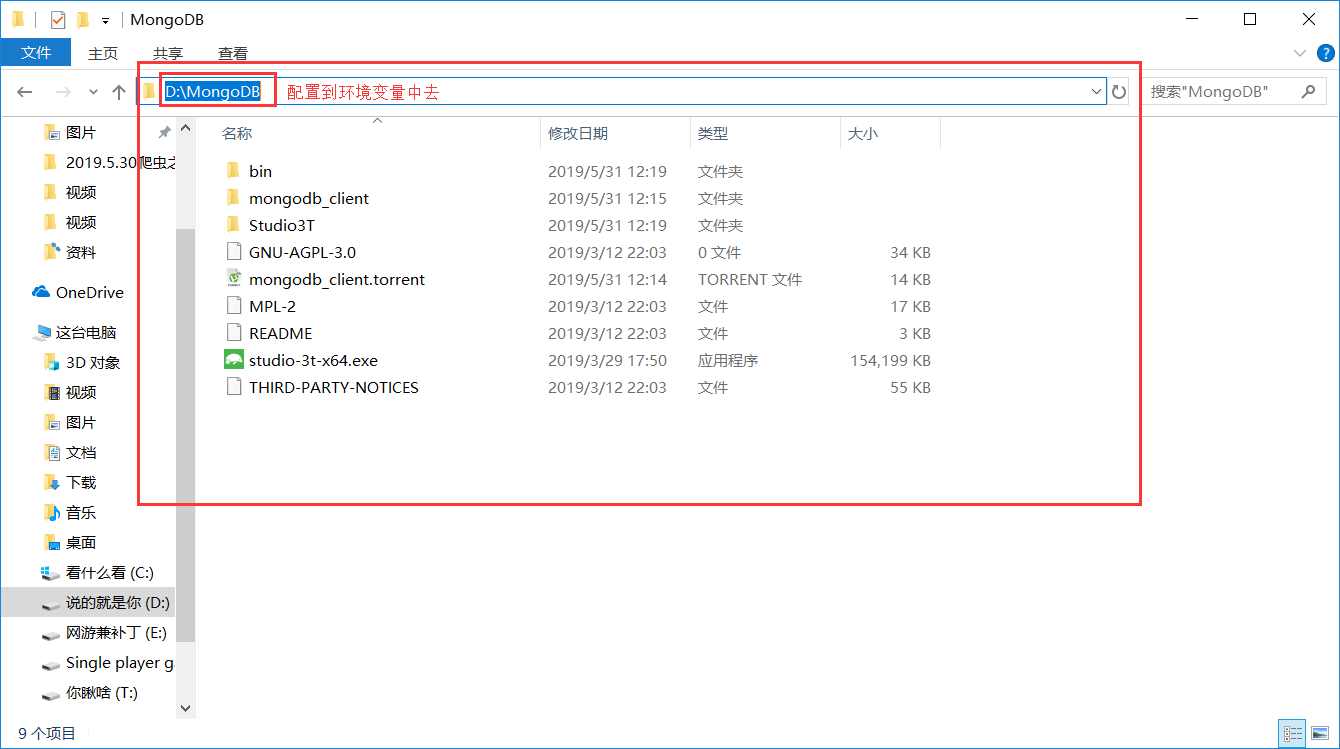Unpin the 图片 quick access pin

pyautogui.click(x=164, y=132)
